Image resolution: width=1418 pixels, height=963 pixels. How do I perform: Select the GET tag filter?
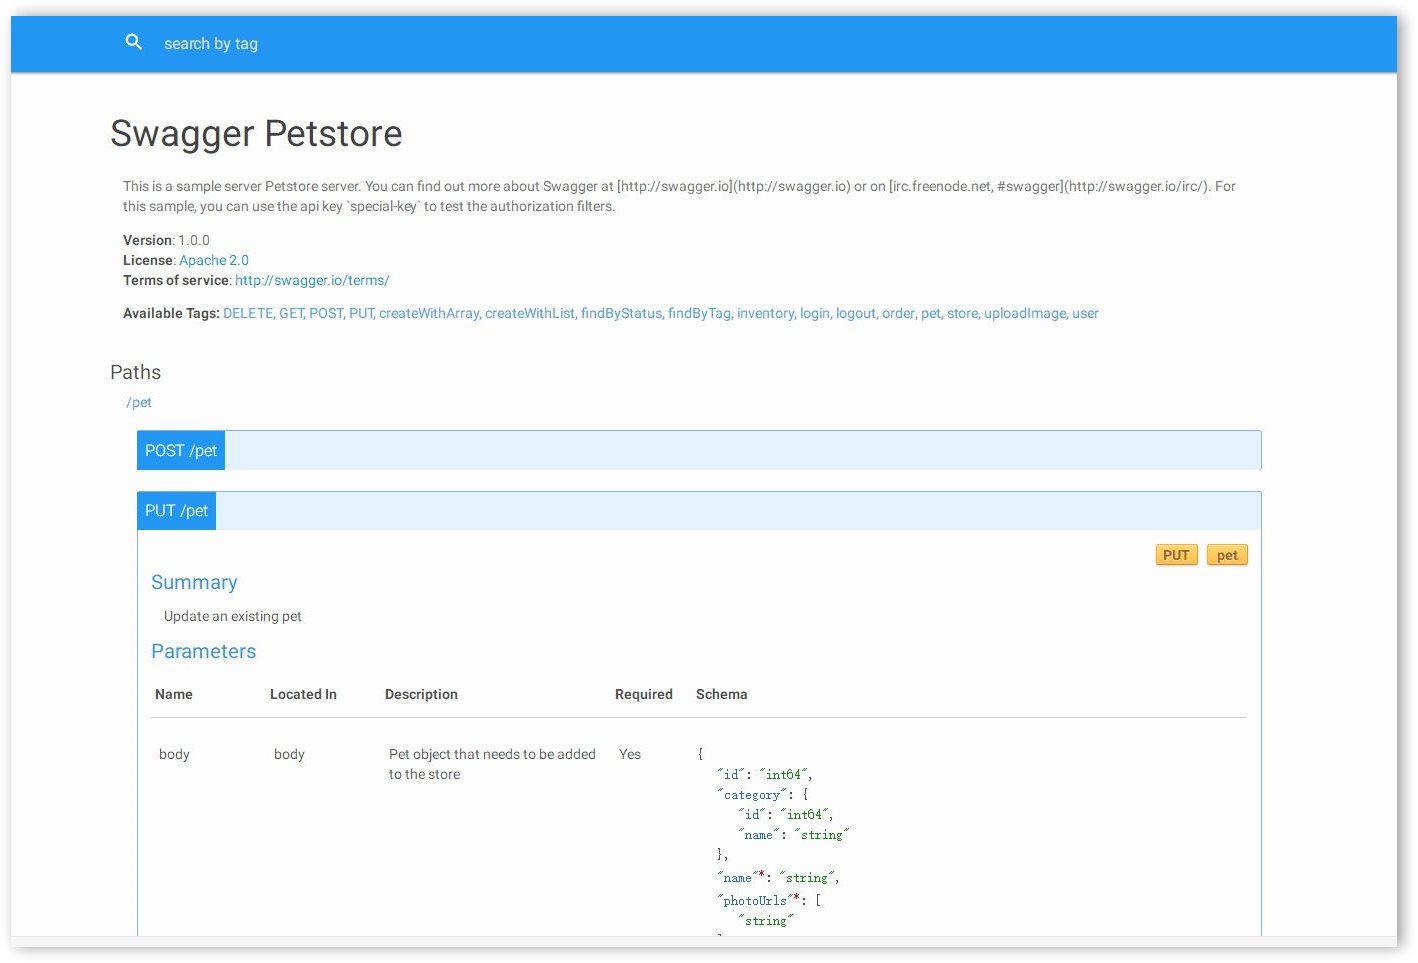(290, 313)
